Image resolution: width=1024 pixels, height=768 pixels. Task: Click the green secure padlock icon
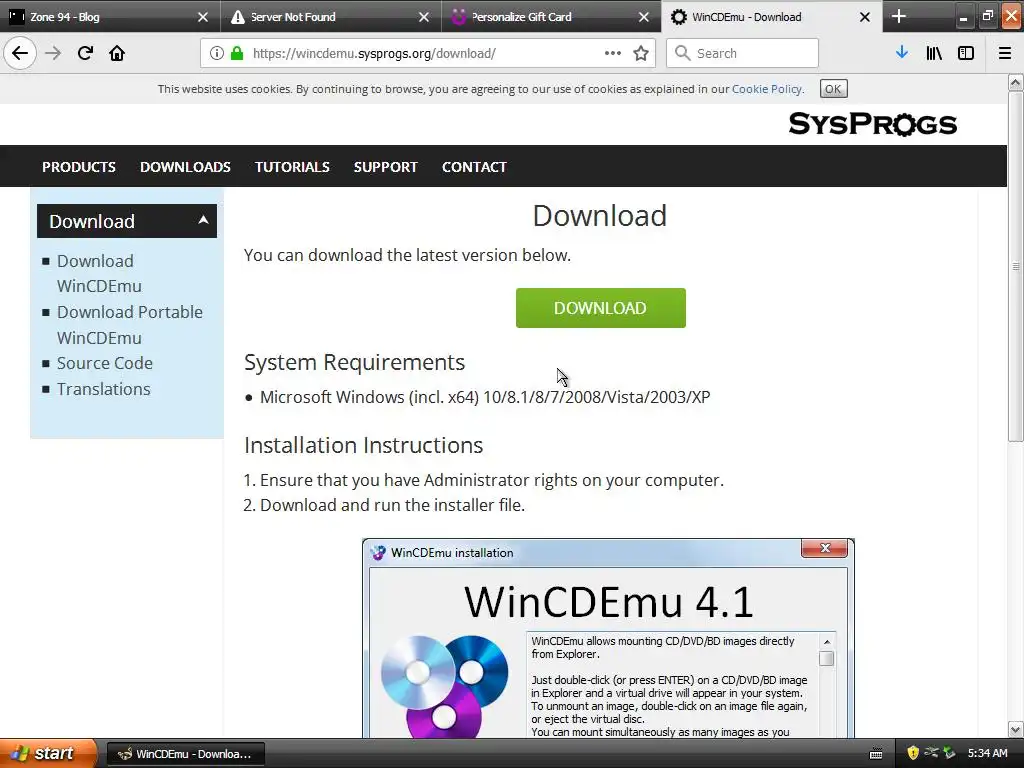[237, 54]
